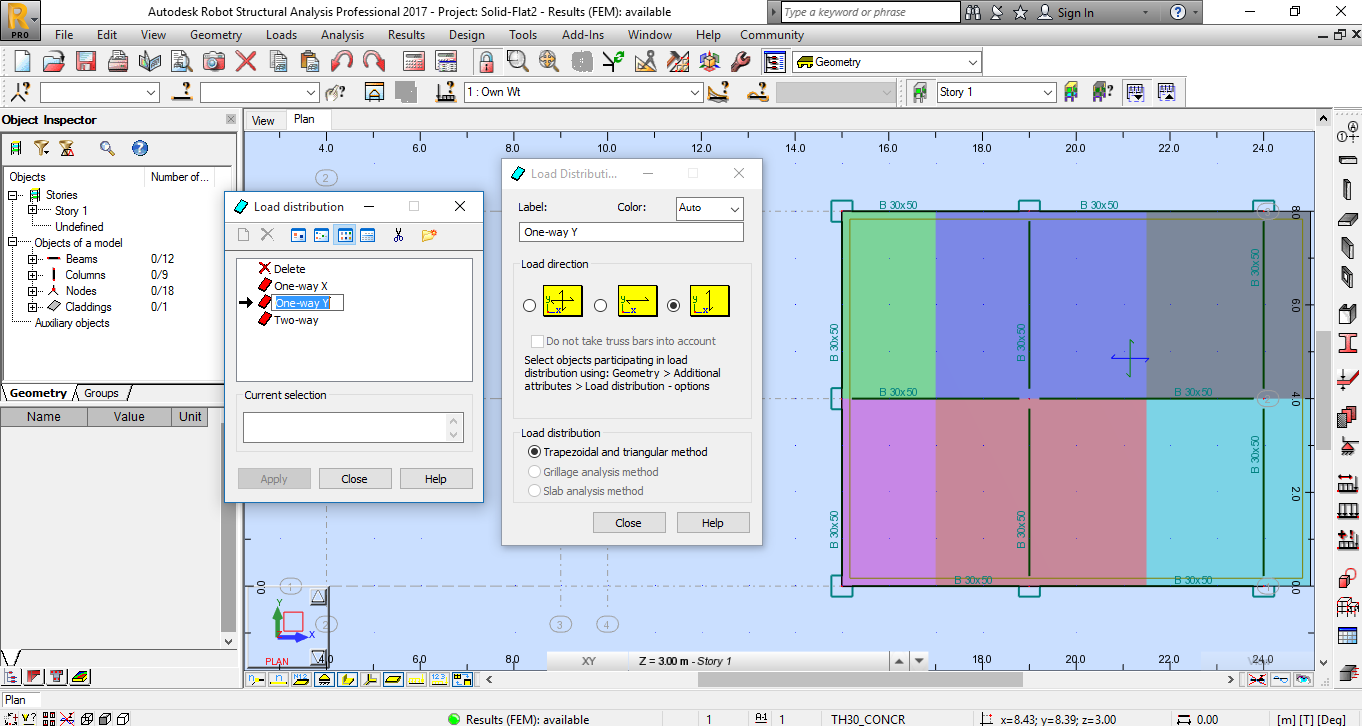1362x726 pixels.
Task: Save the project with floppy disk icon
Action: pos(85,61)
